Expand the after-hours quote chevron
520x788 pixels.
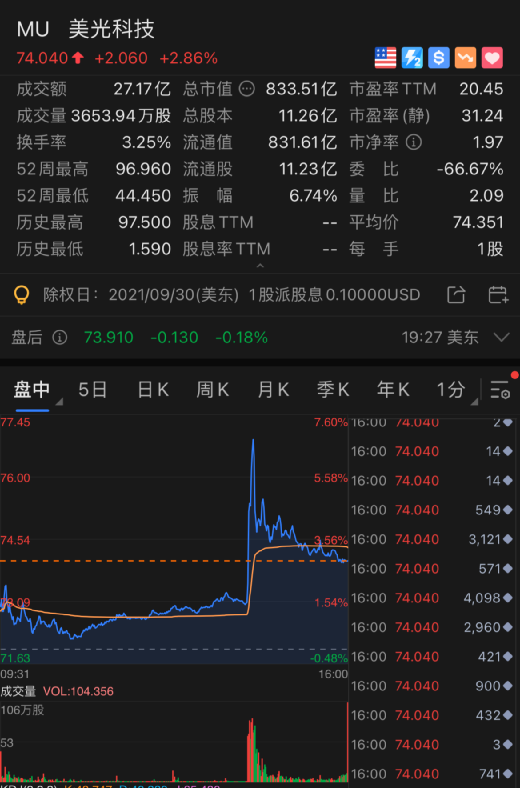501,337
